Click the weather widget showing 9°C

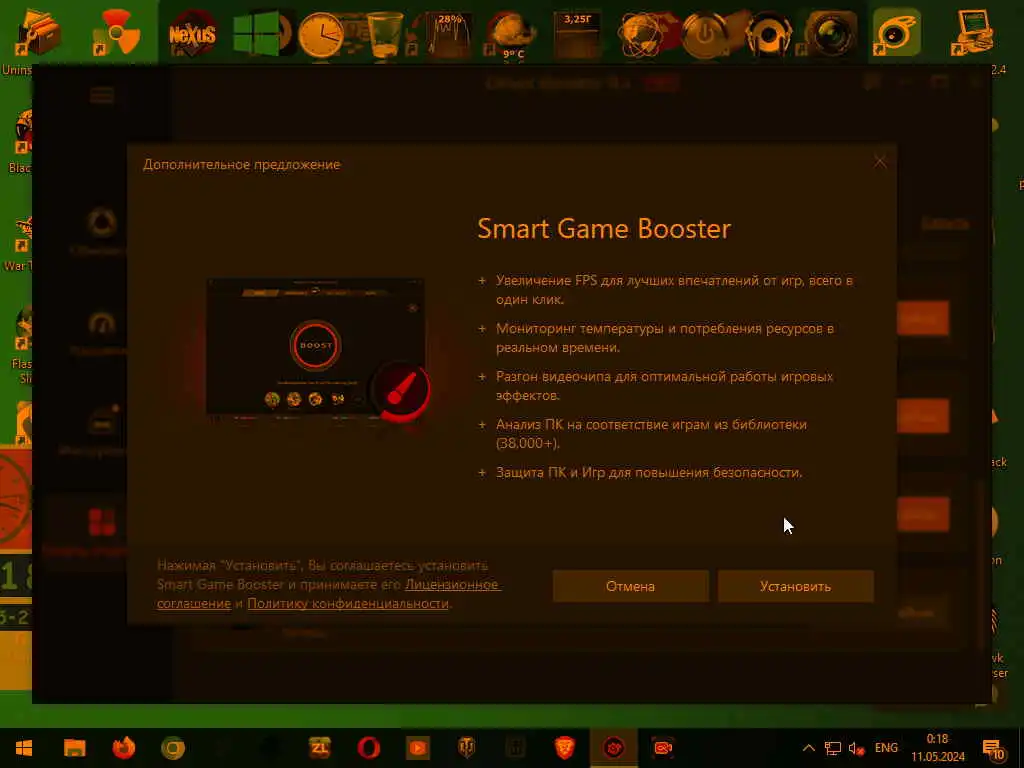513,35
